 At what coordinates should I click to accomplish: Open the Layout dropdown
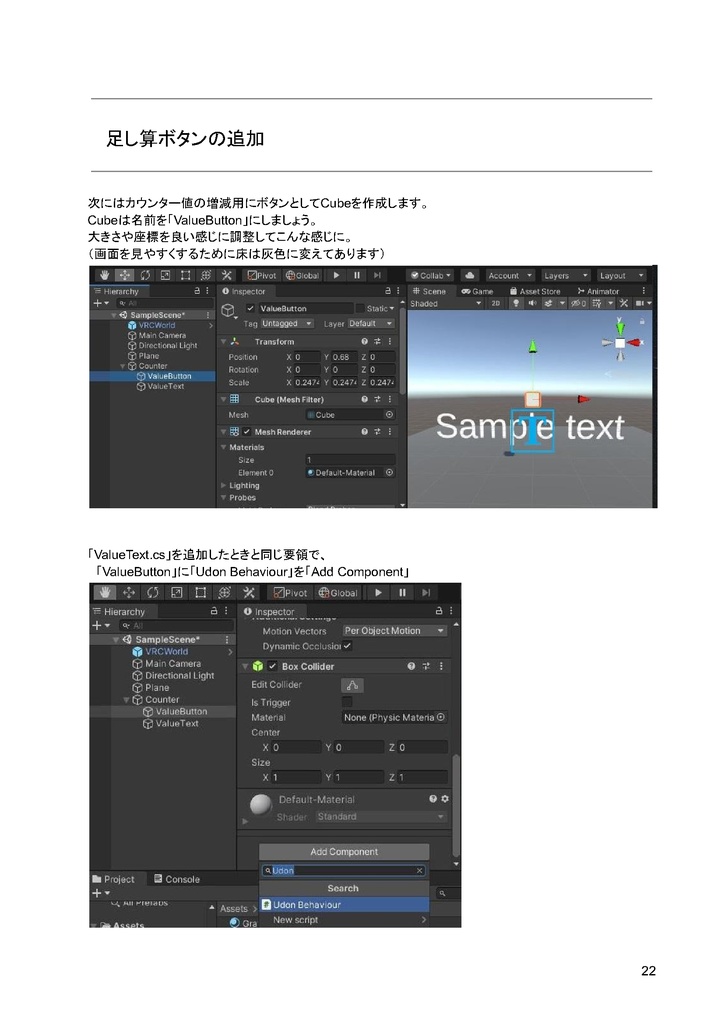point(622,276)
